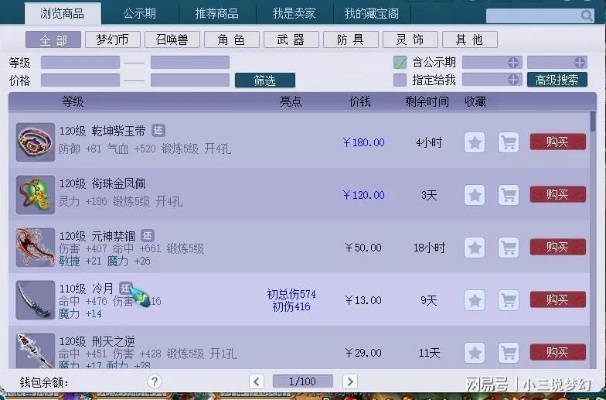Buy the 乾坤紫玉带 for ¥180.00
This screenshot has height=400, width=606.
[558, 142]
